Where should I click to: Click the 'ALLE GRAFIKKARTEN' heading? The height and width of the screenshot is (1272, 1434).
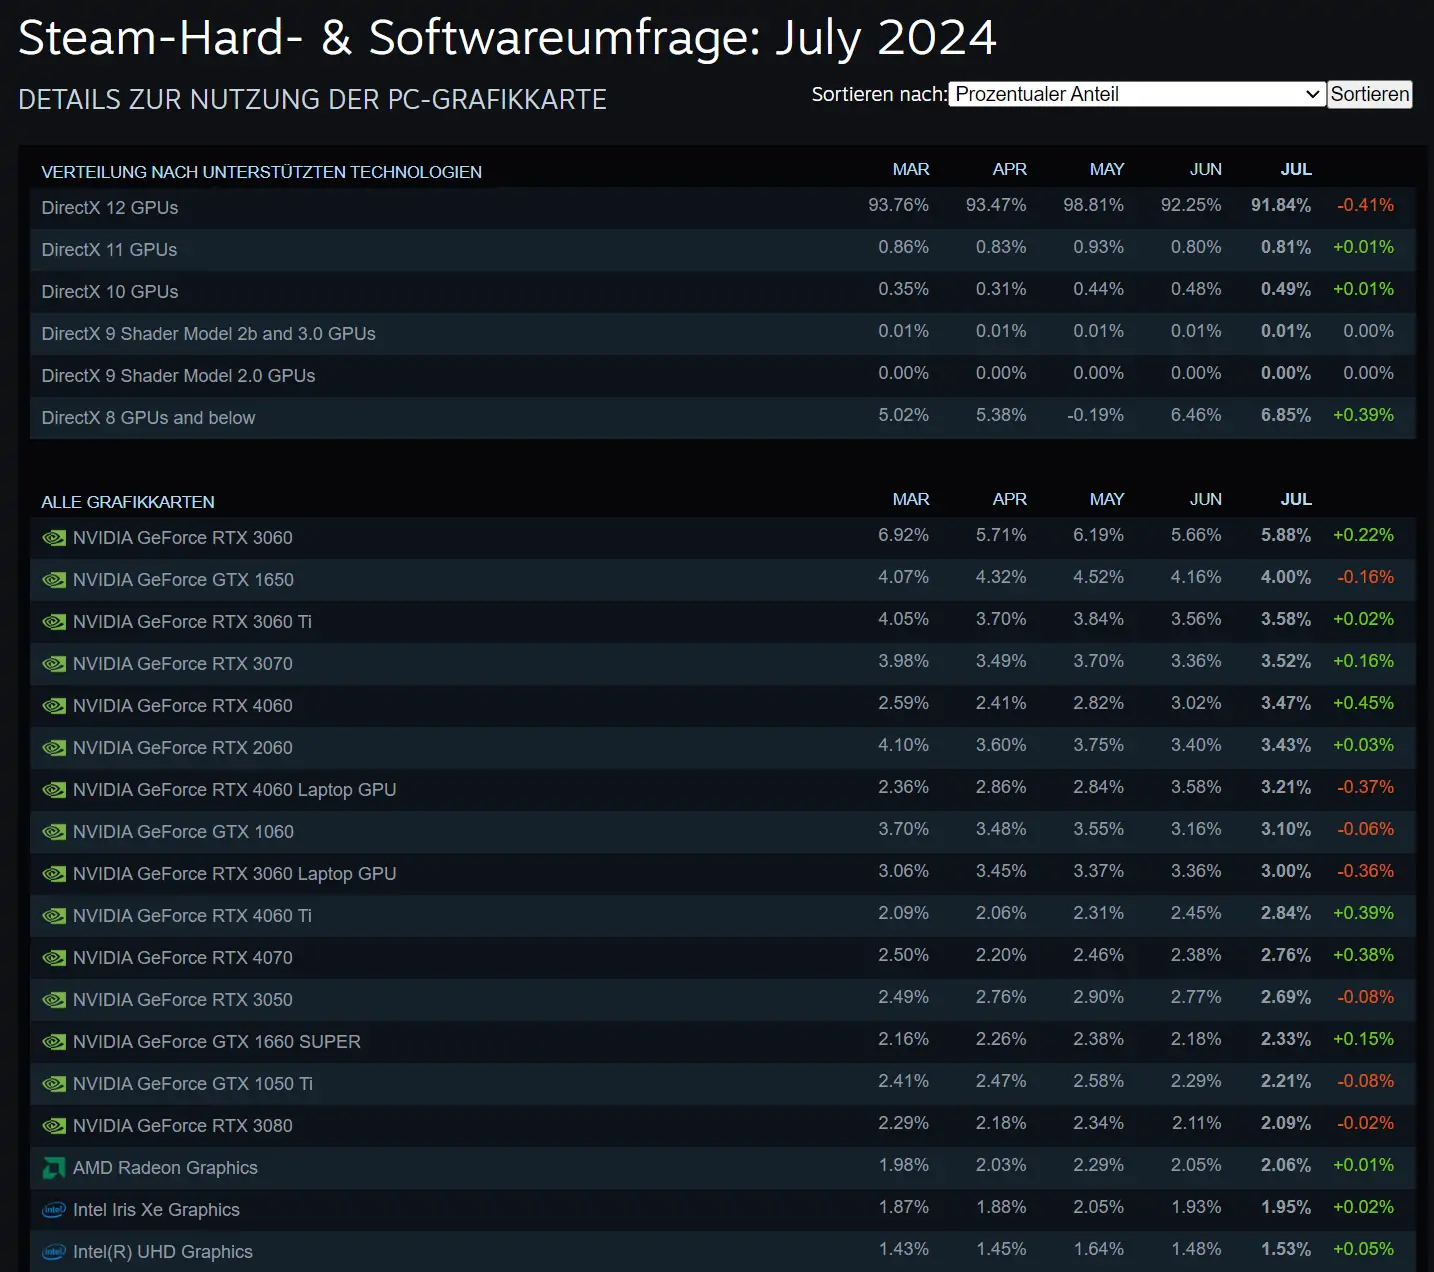pos(128,502)
